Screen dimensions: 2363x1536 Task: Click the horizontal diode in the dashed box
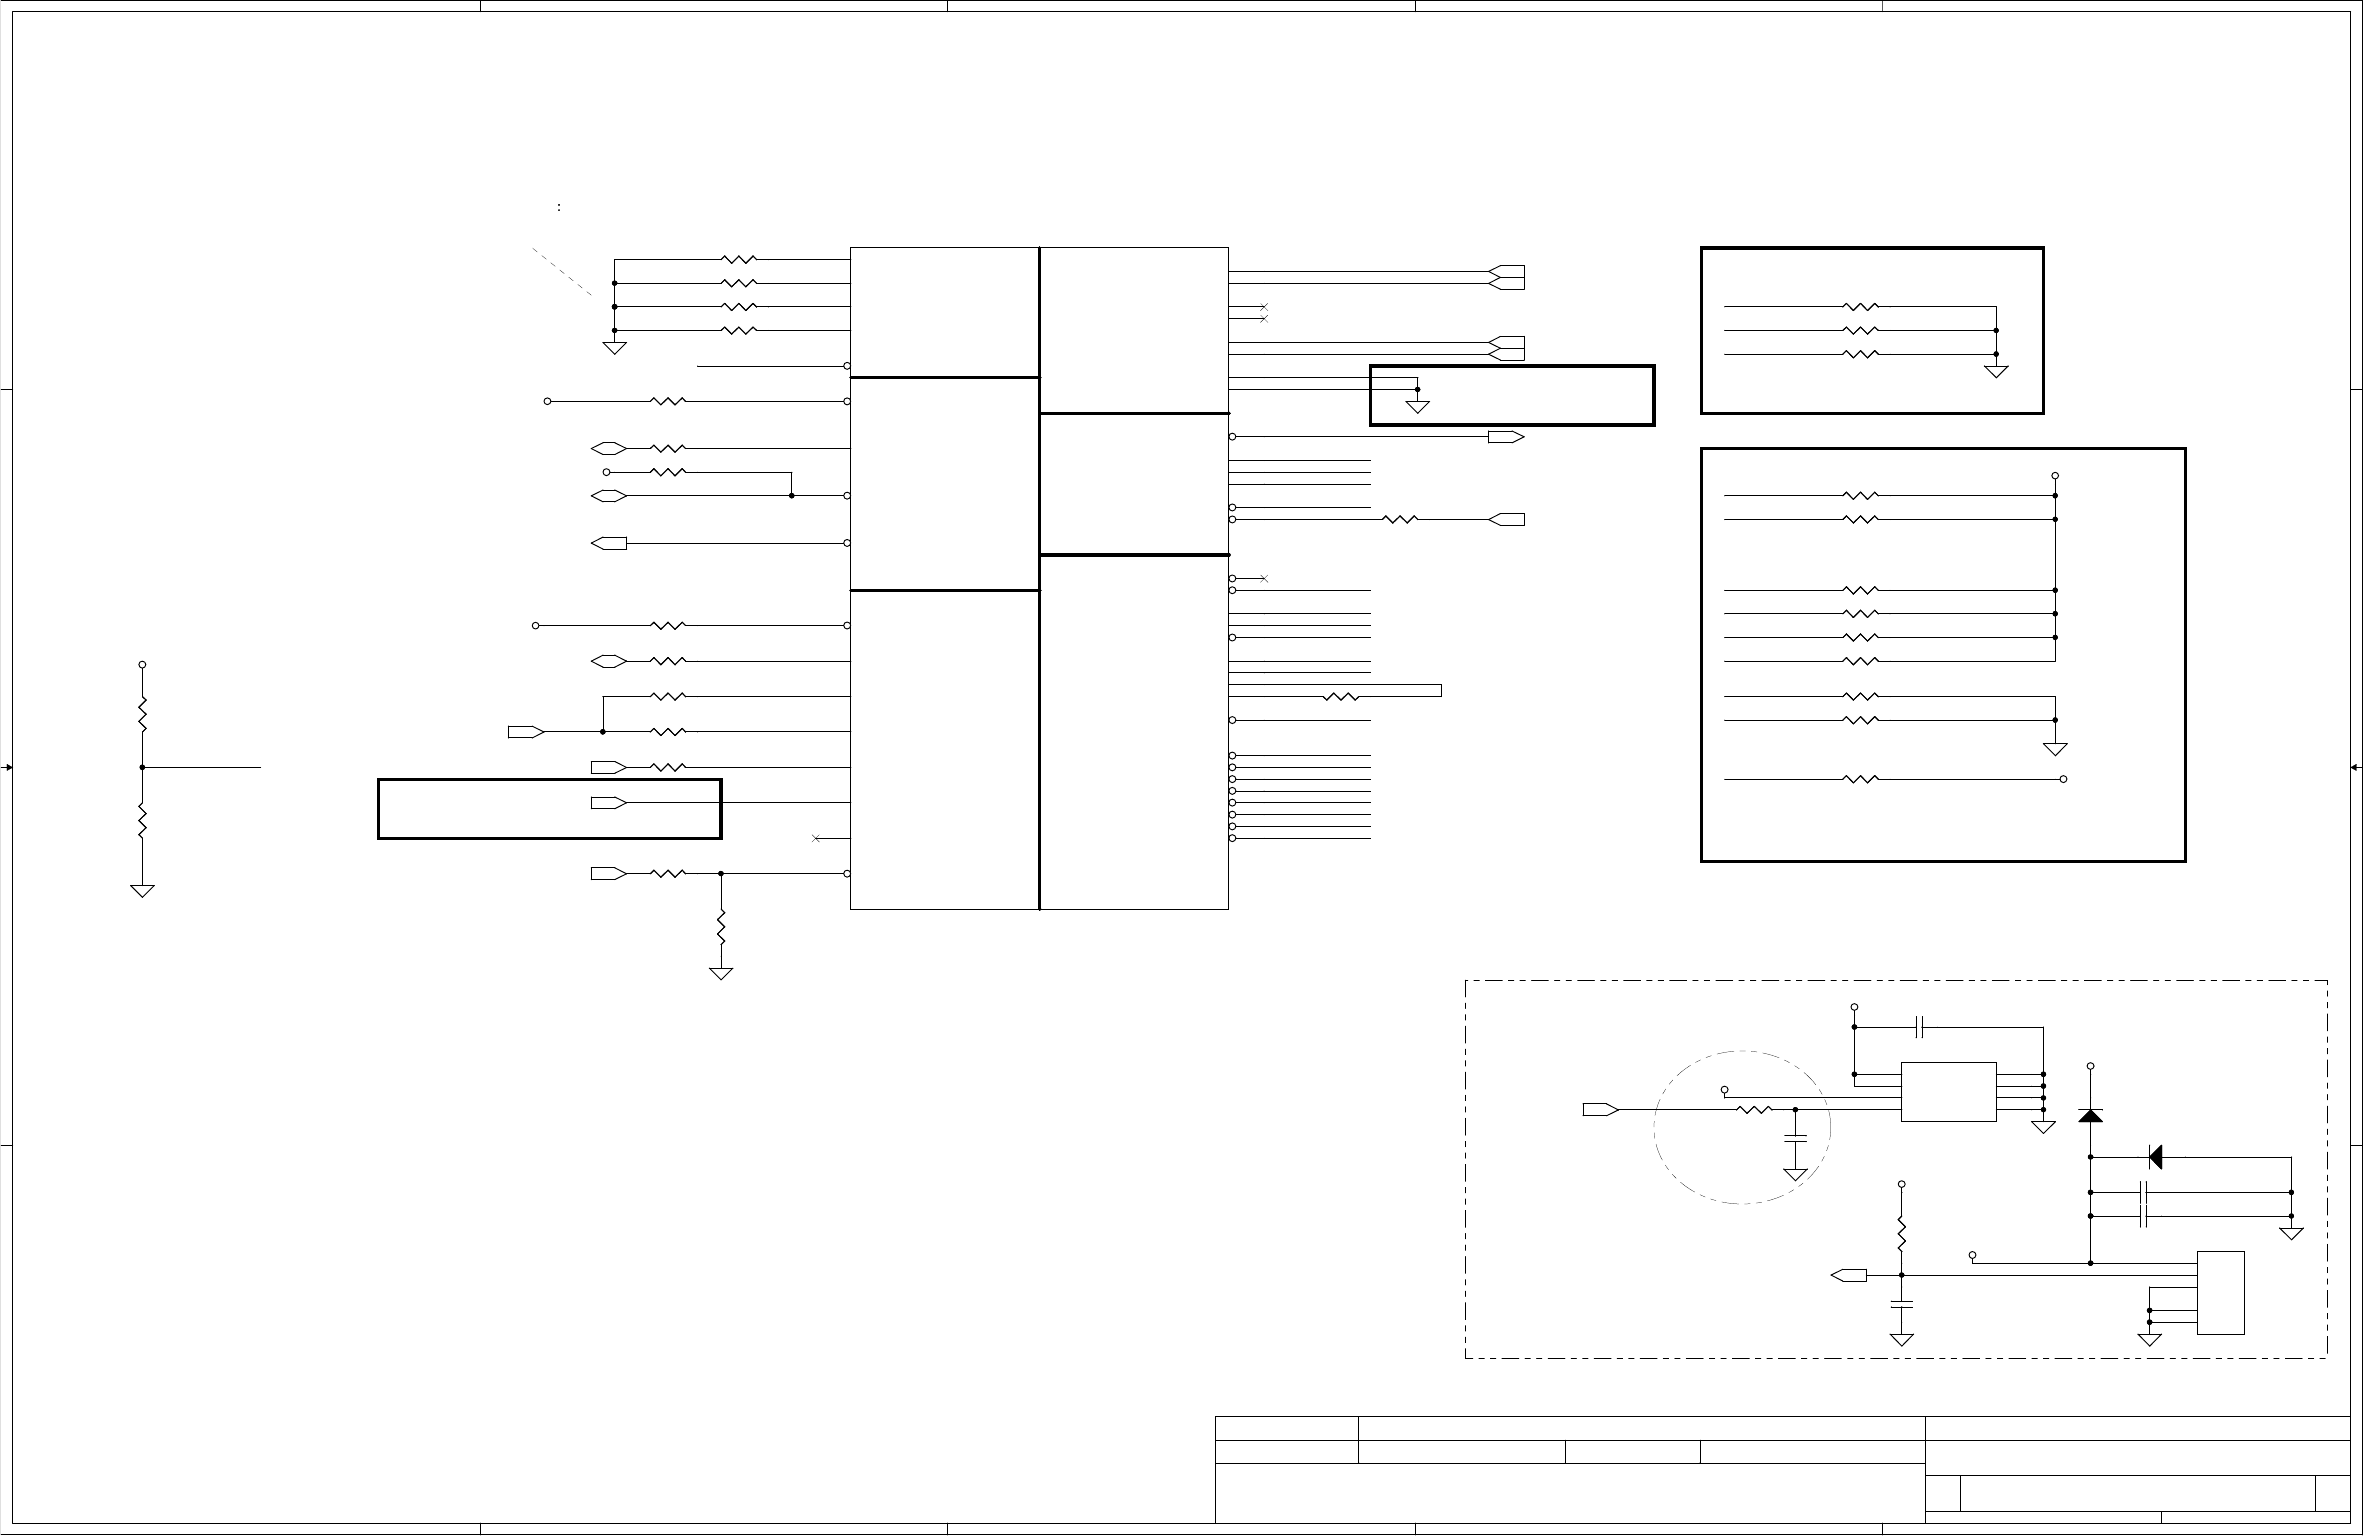point(2155,1157)
